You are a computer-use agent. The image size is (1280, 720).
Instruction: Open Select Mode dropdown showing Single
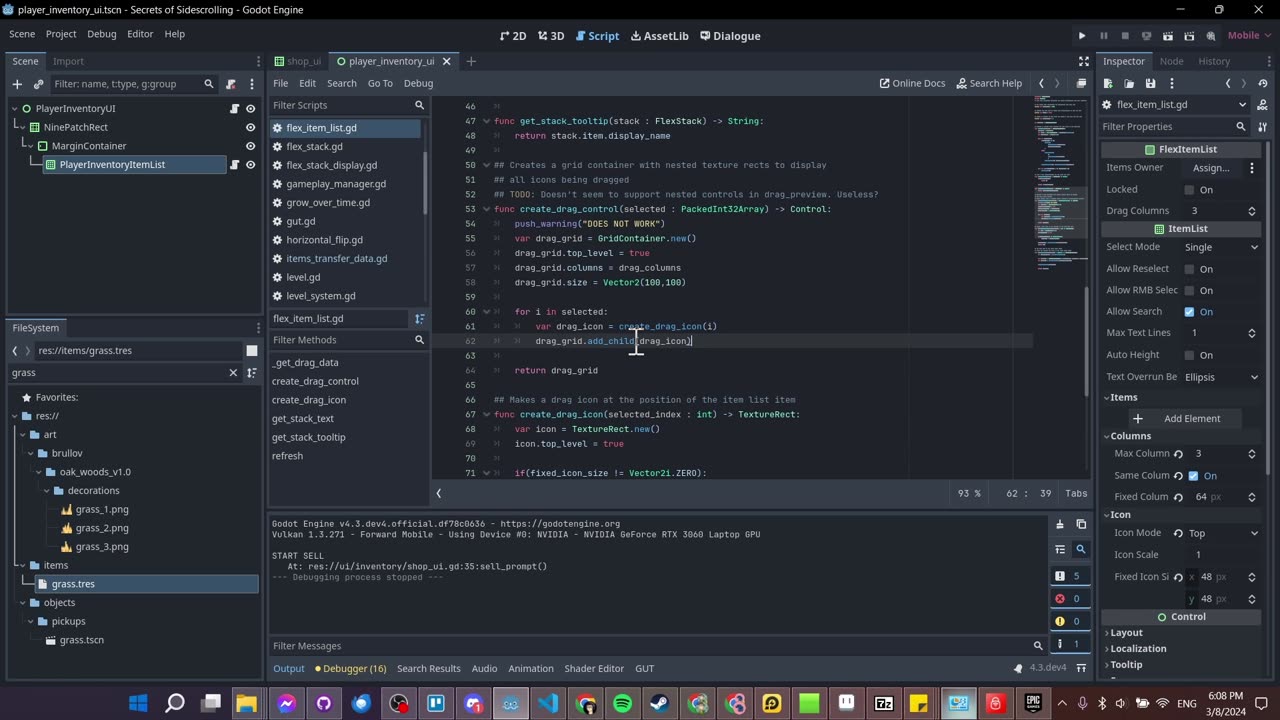[x=1221, y=247]
